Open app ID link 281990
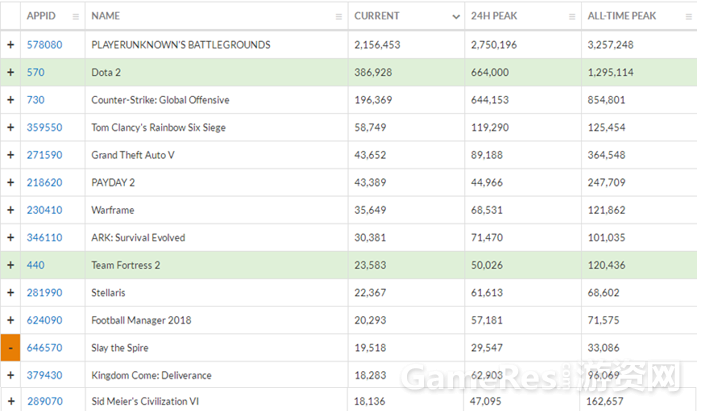This screenshot has height=411, width=706. (44, 292)
